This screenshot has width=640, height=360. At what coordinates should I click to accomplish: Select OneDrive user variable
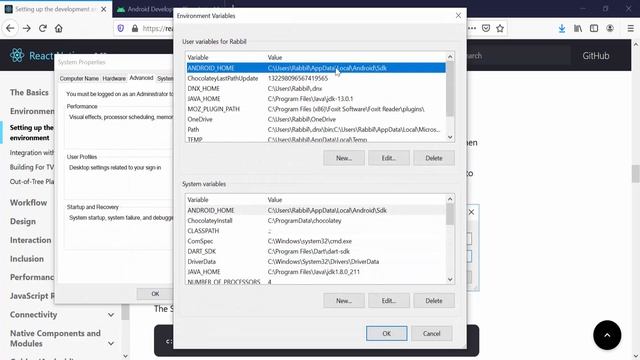click(x=316, y=119)
